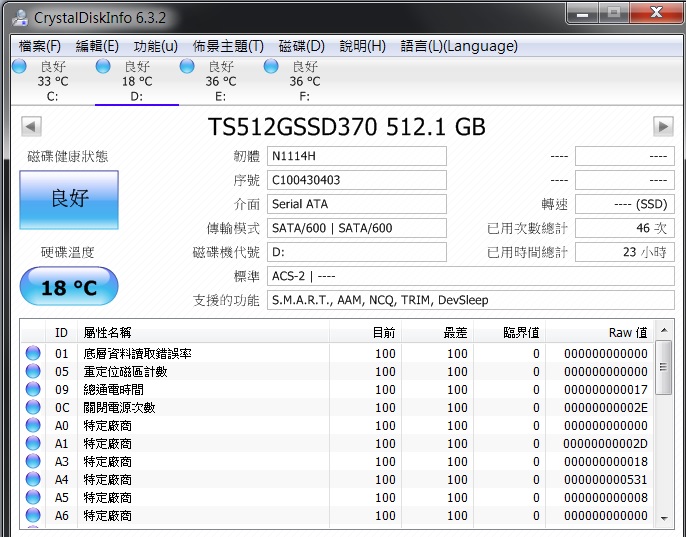Click the ID column header
This screenshot has width=686, height=537.
tap(61, 333)
